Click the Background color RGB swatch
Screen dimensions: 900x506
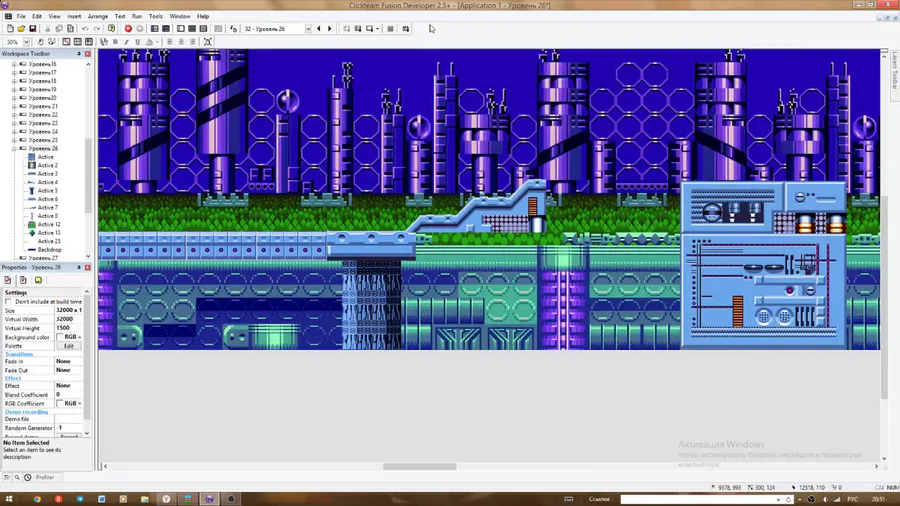(x=60, y=337)
